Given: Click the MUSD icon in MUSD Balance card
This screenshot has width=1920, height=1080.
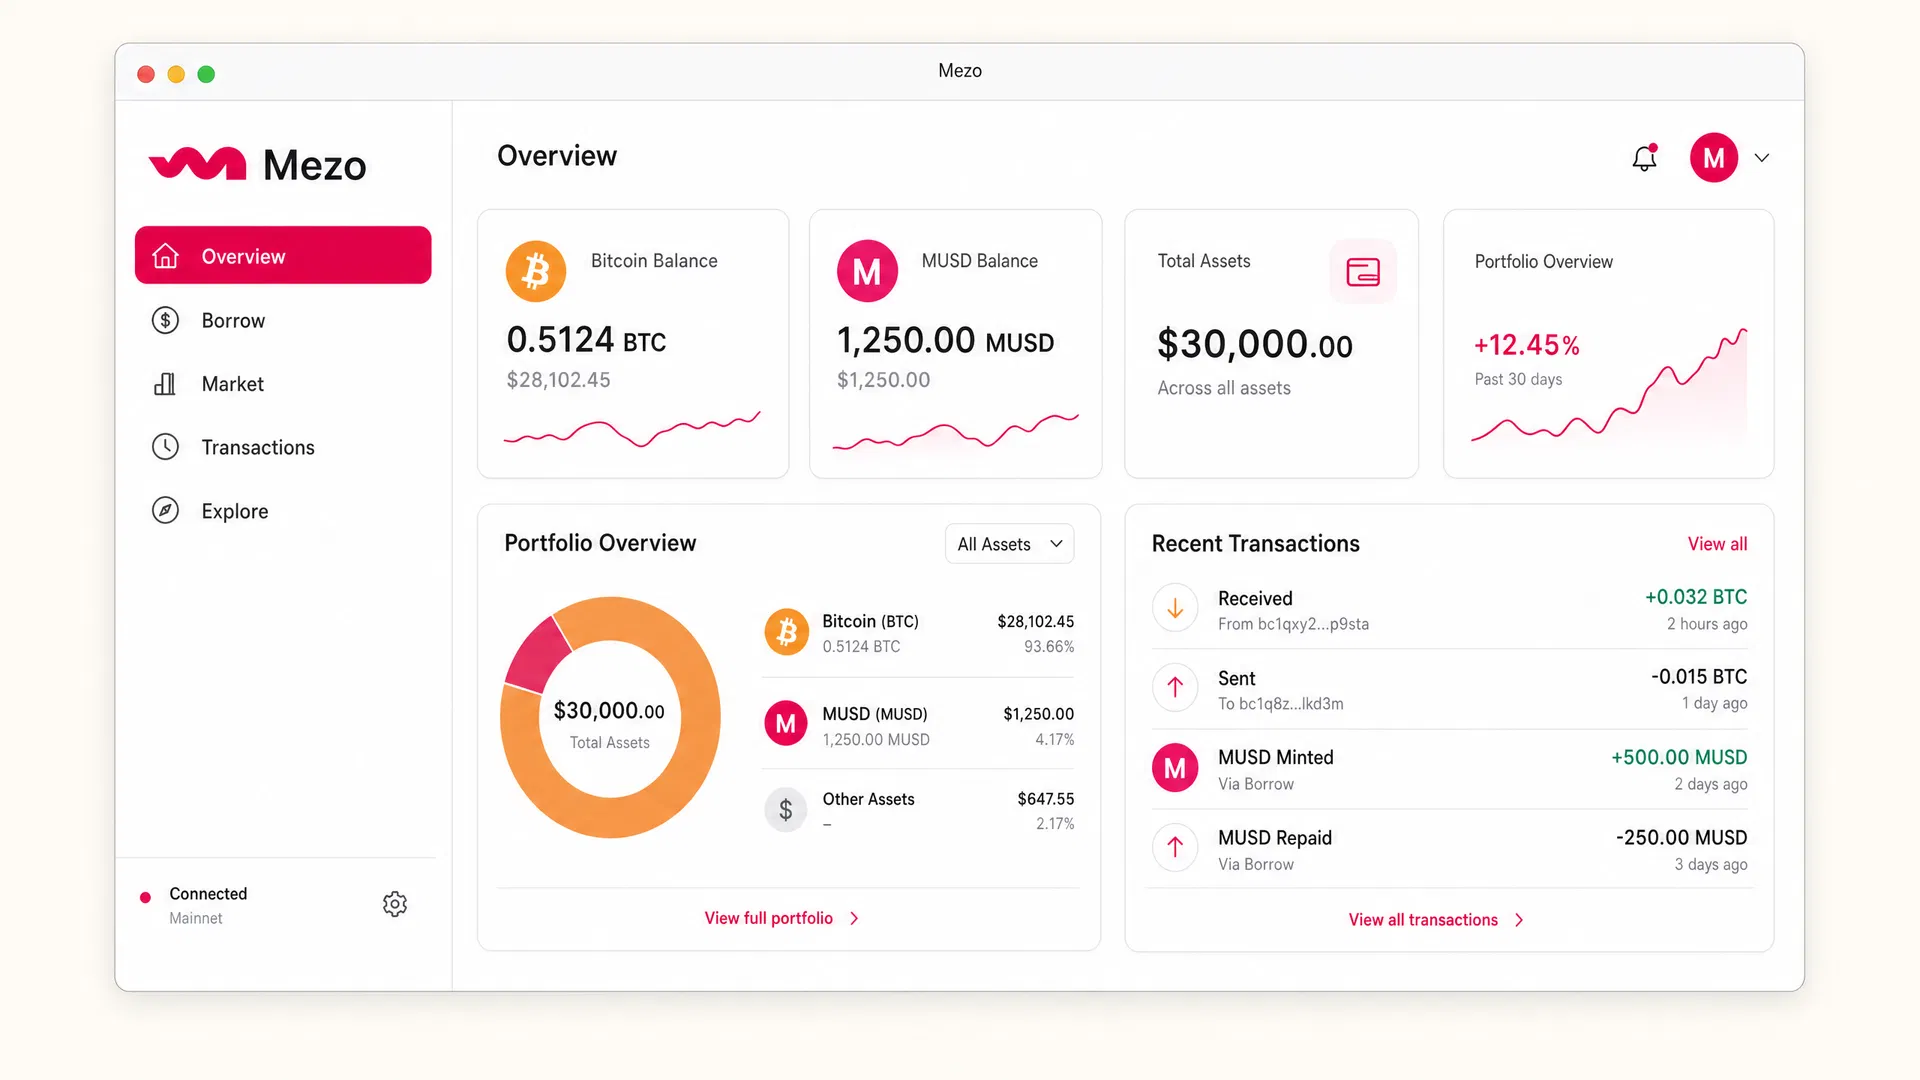Looking at the screenshot, I should pos(867,271).
